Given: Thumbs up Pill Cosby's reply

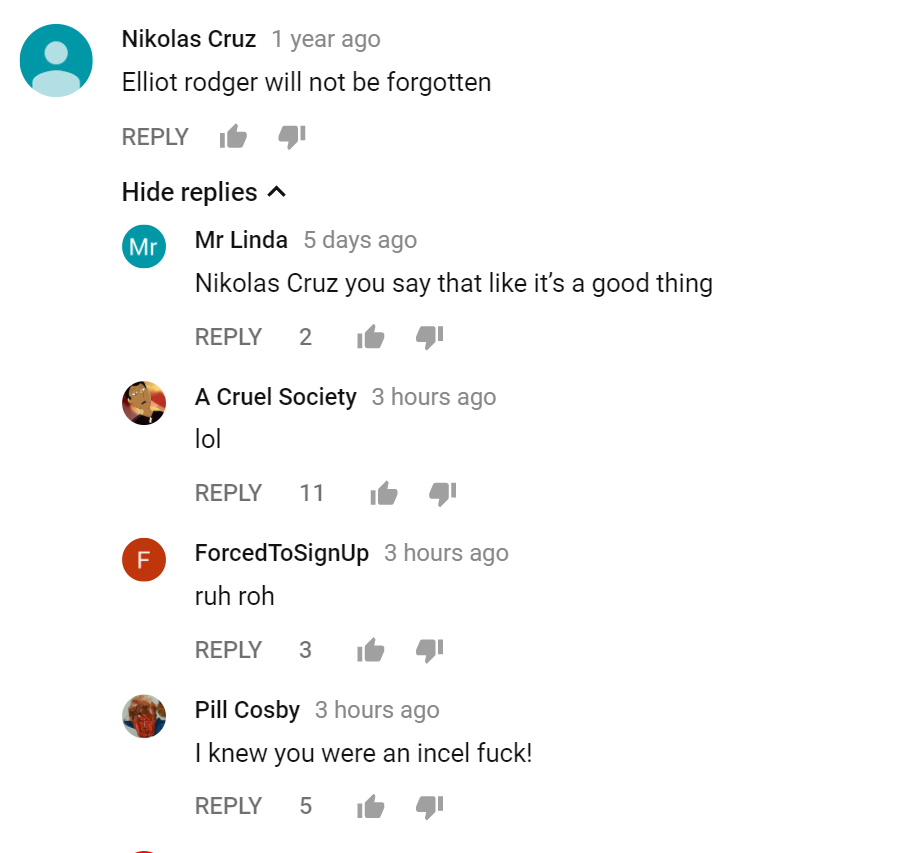Looking at the screenshot, I should tap(371, 806).
